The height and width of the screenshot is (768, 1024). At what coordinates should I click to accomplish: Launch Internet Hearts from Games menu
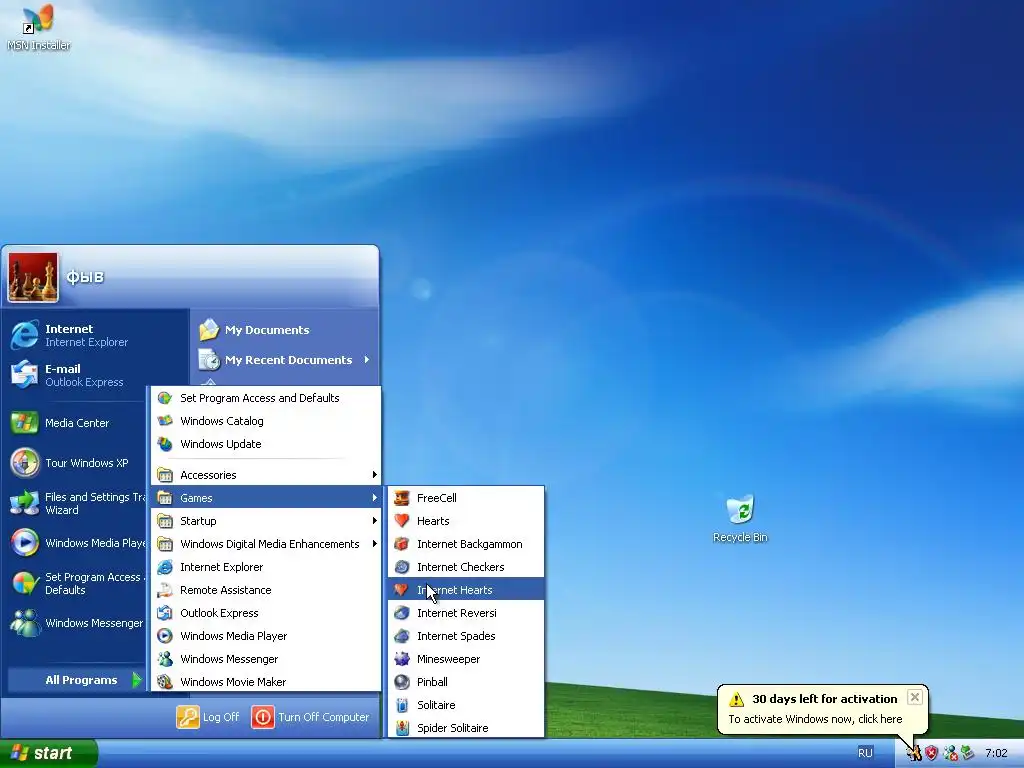click(466, 590)
